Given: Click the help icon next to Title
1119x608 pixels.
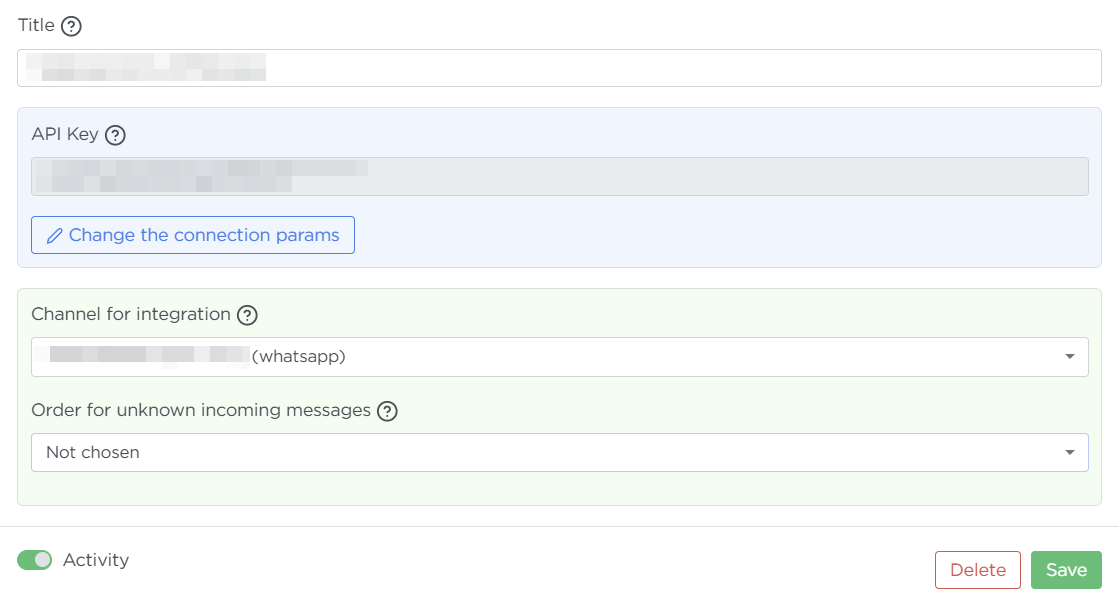Looking at the screenshot, I should click(71, 26).
